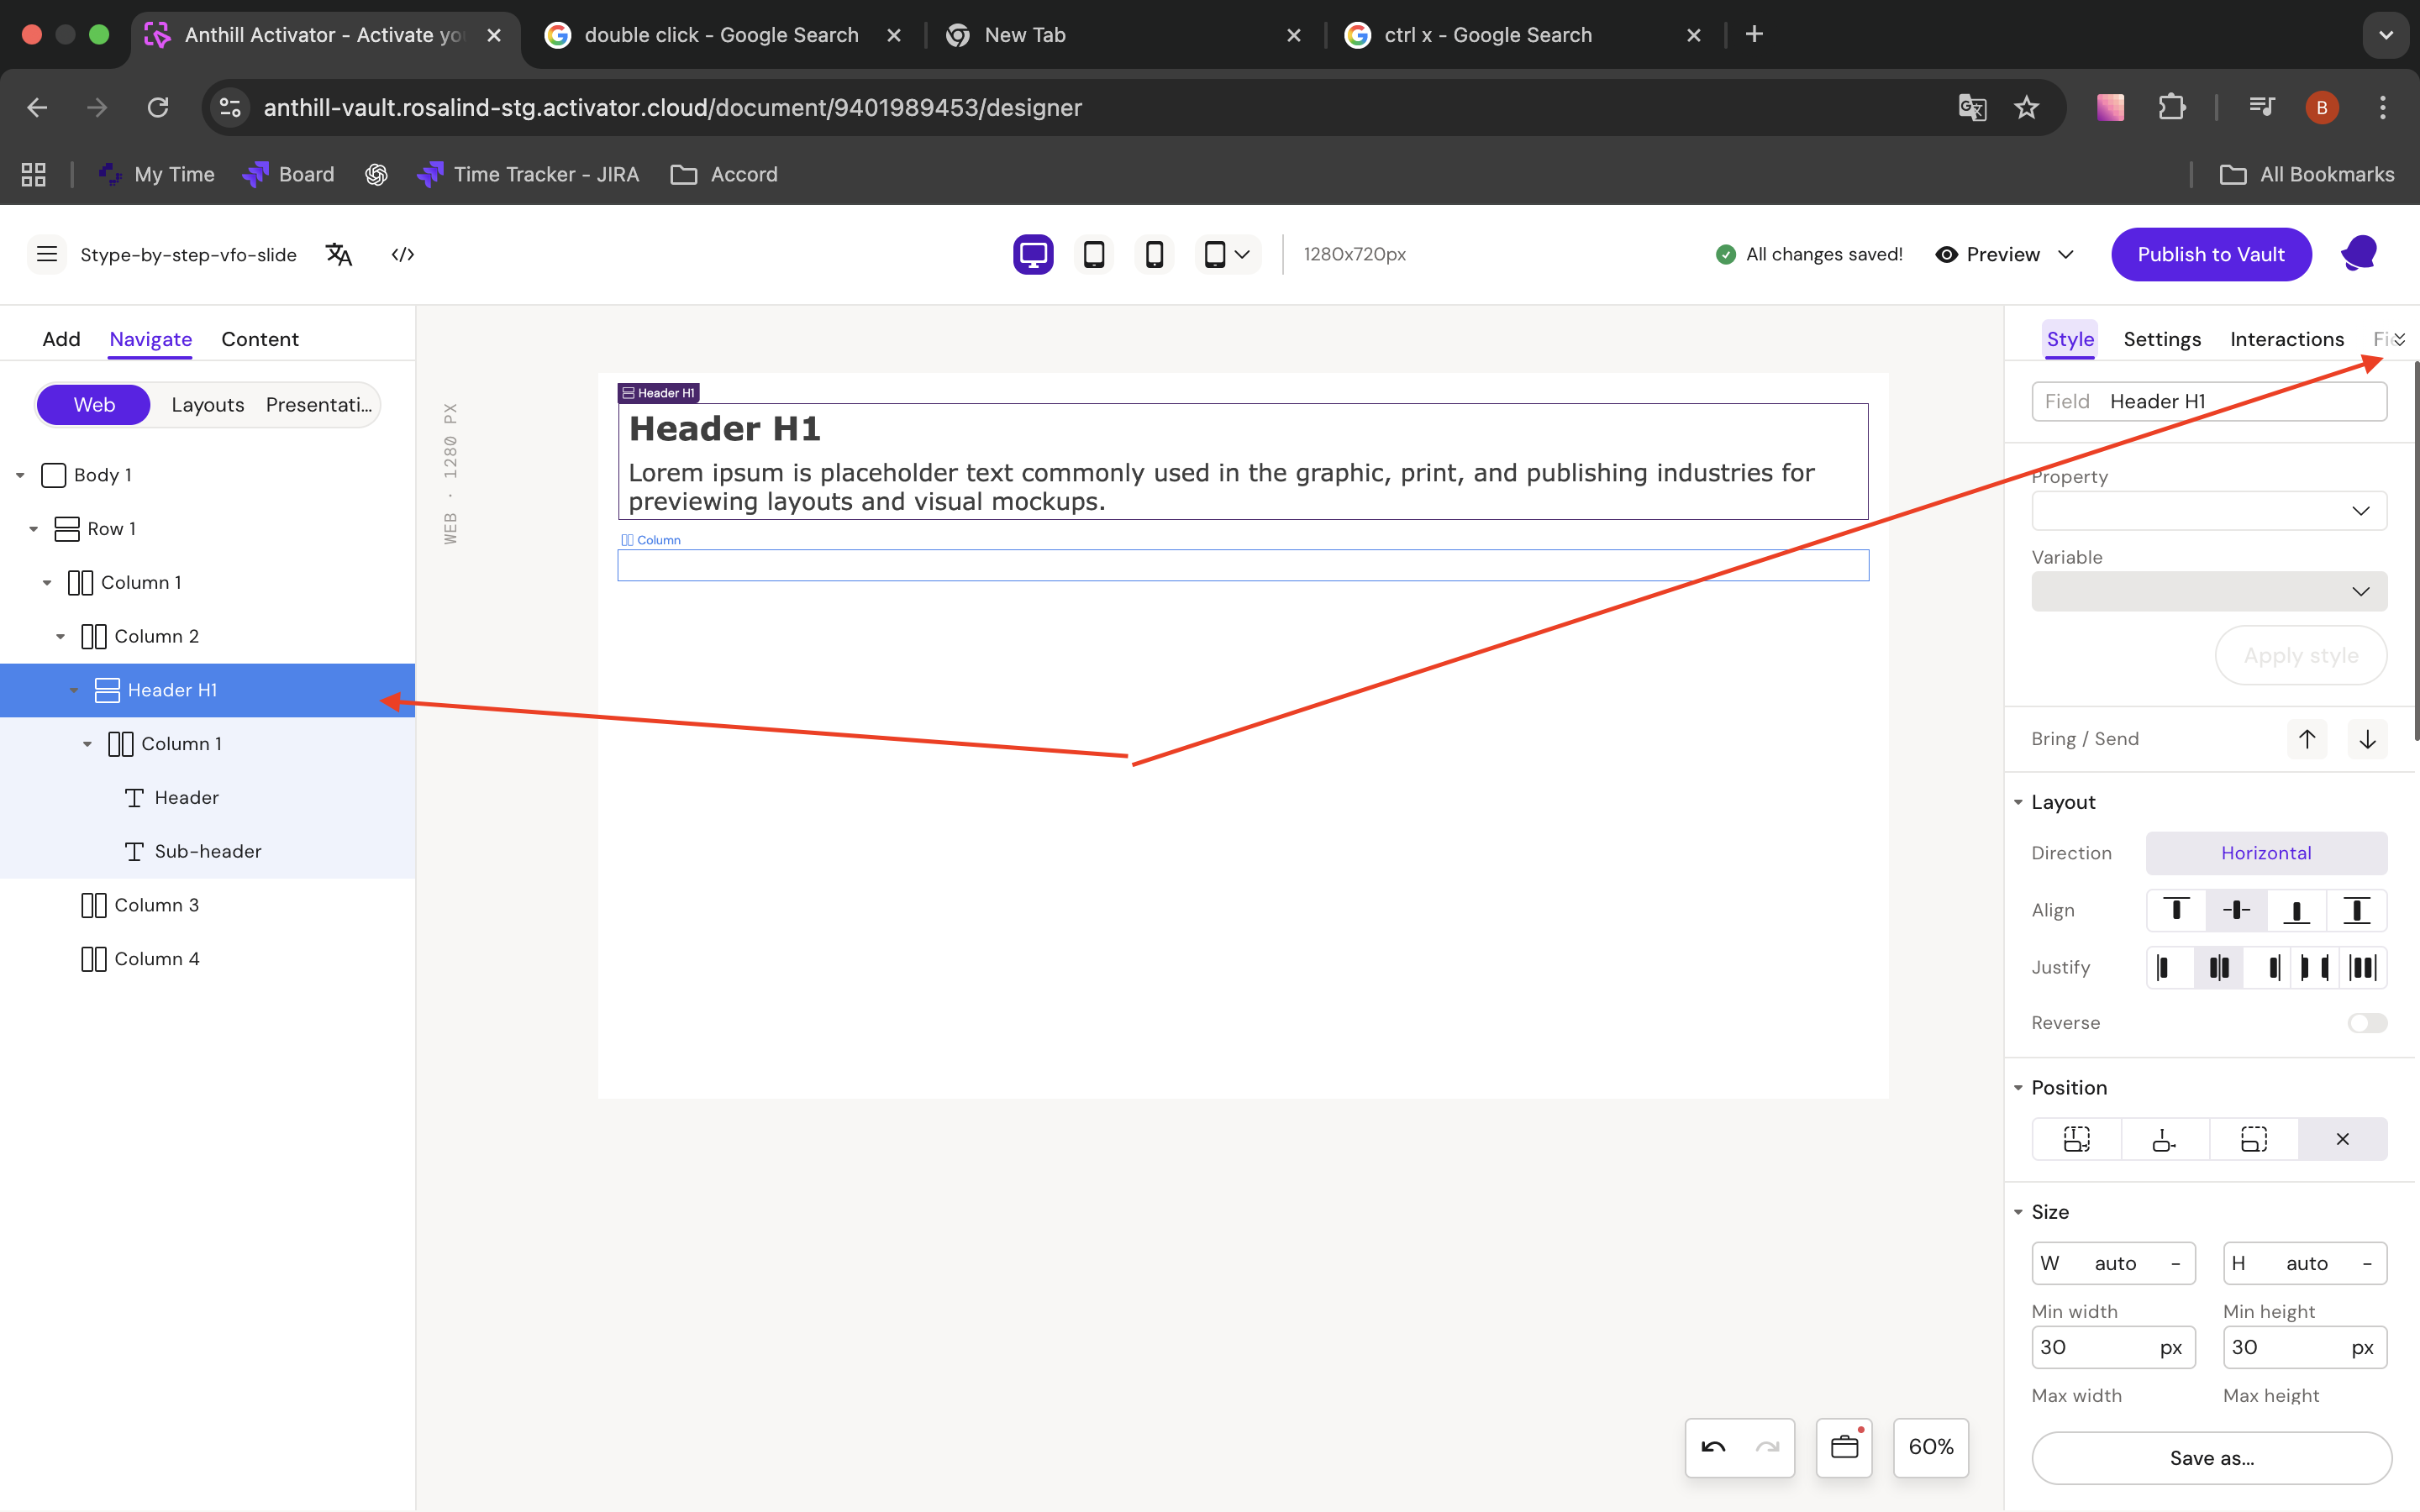Screen dimensions: 2420x1512
Task: Click the Anthill assistant avatar icon
Action: click(2359, 254)
